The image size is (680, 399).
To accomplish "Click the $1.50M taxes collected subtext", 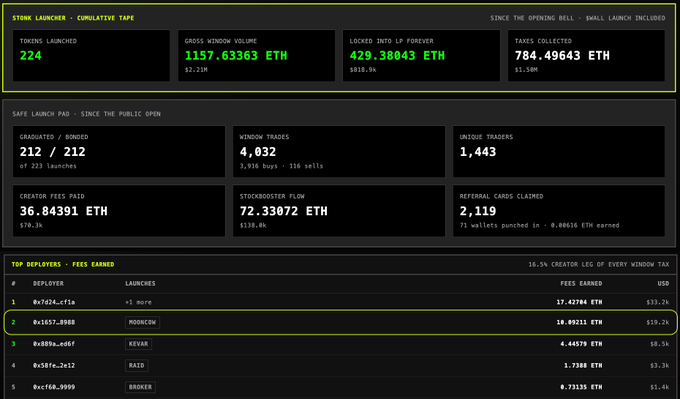I will coord(526,70).
